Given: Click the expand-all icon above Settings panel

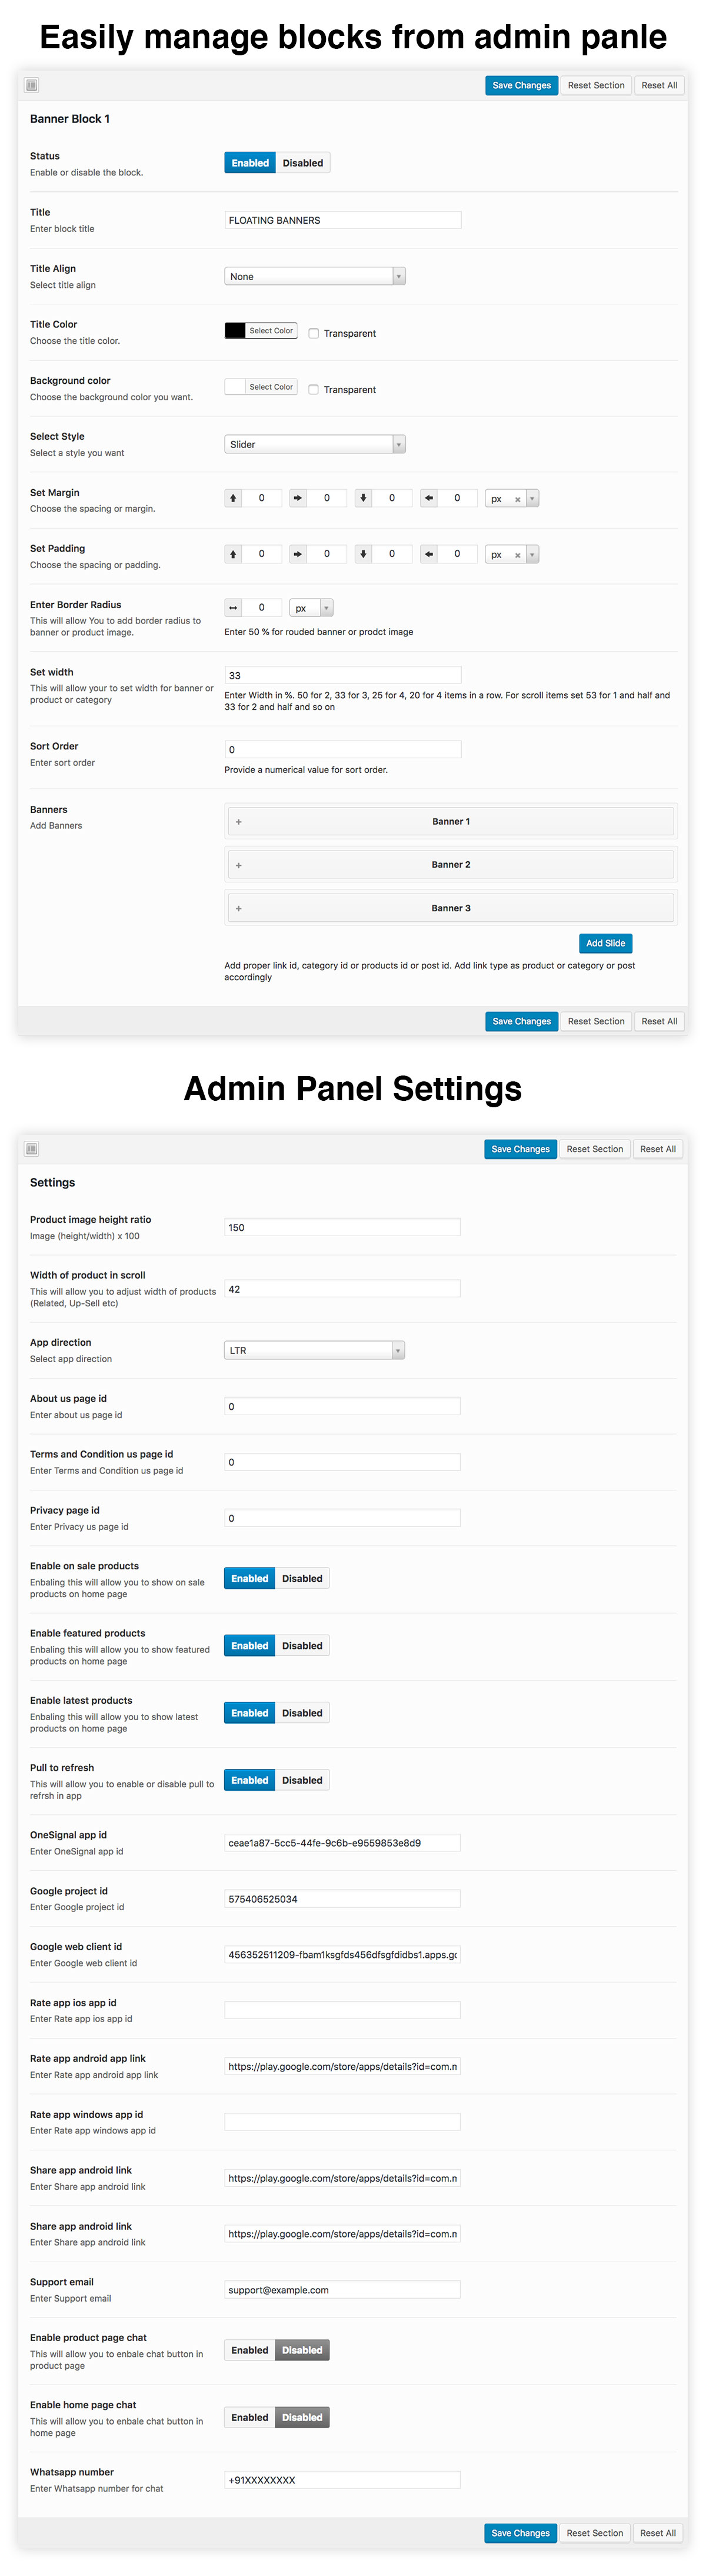Looking at the screenshot, I should pyautogui.click(x=32, y=1149).
